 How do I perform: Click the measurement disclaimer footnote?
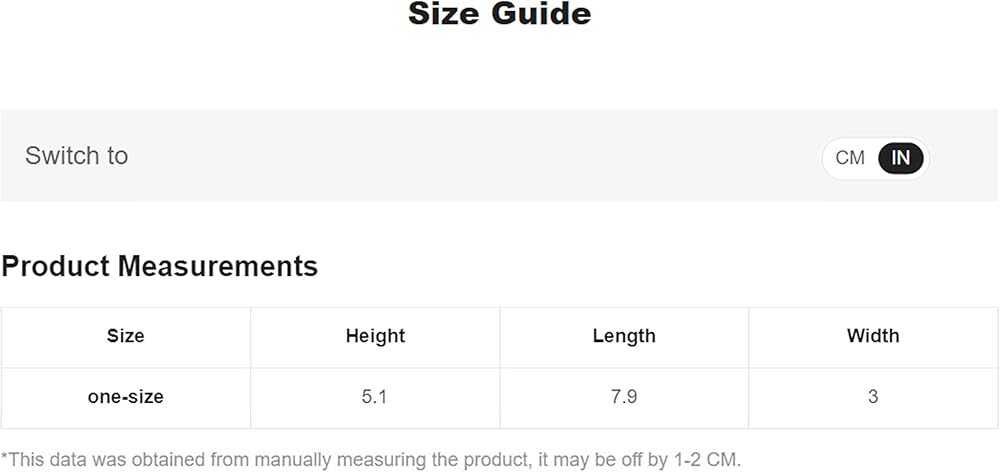tap(371, 459)
